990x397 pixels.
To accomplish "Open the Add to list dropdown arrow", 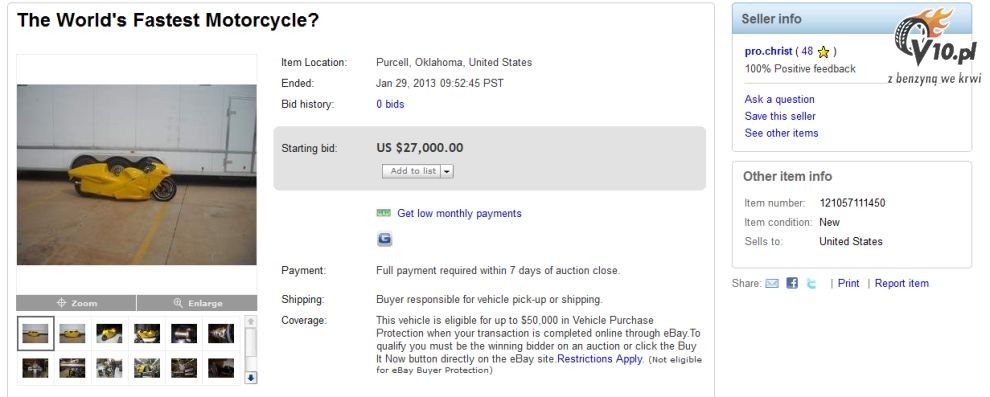I will point(447,171).
